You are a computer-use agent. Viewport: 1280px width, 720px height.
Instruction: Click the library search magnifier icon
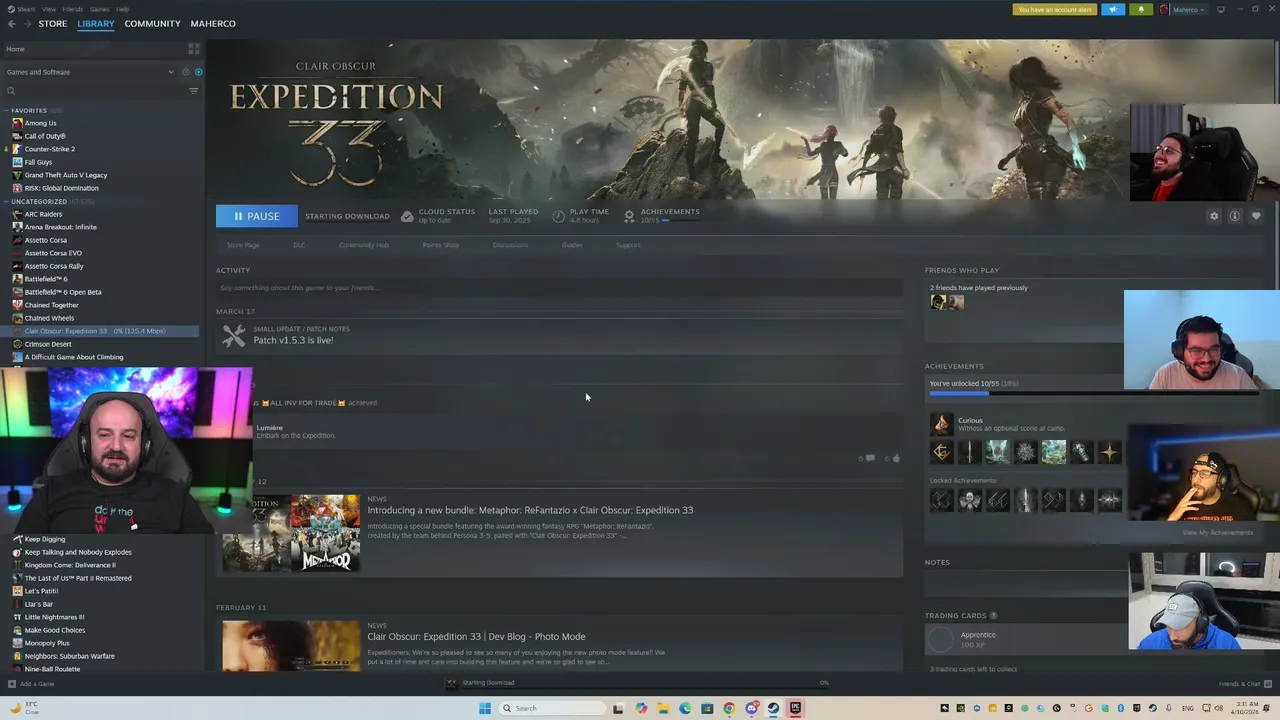(11, 91)
